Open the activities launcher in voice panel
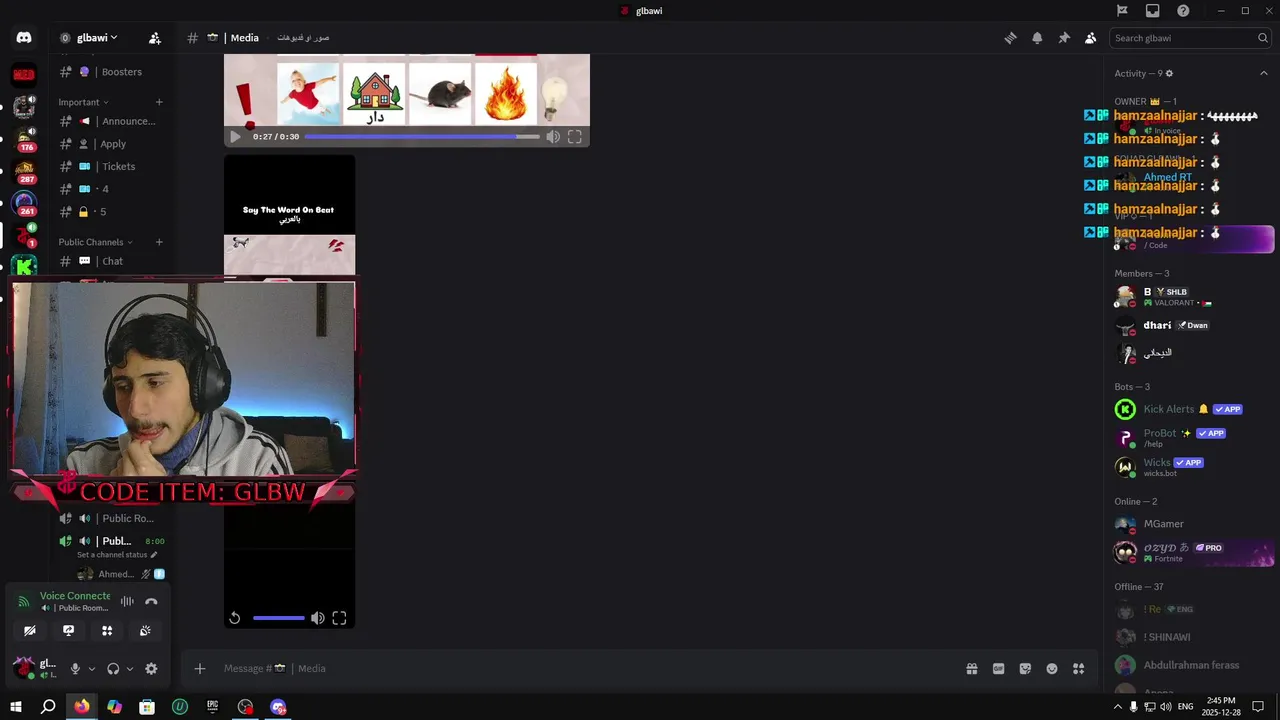Screen dimensions: 1280x720 pyautogui.click(x=107, y=630)
